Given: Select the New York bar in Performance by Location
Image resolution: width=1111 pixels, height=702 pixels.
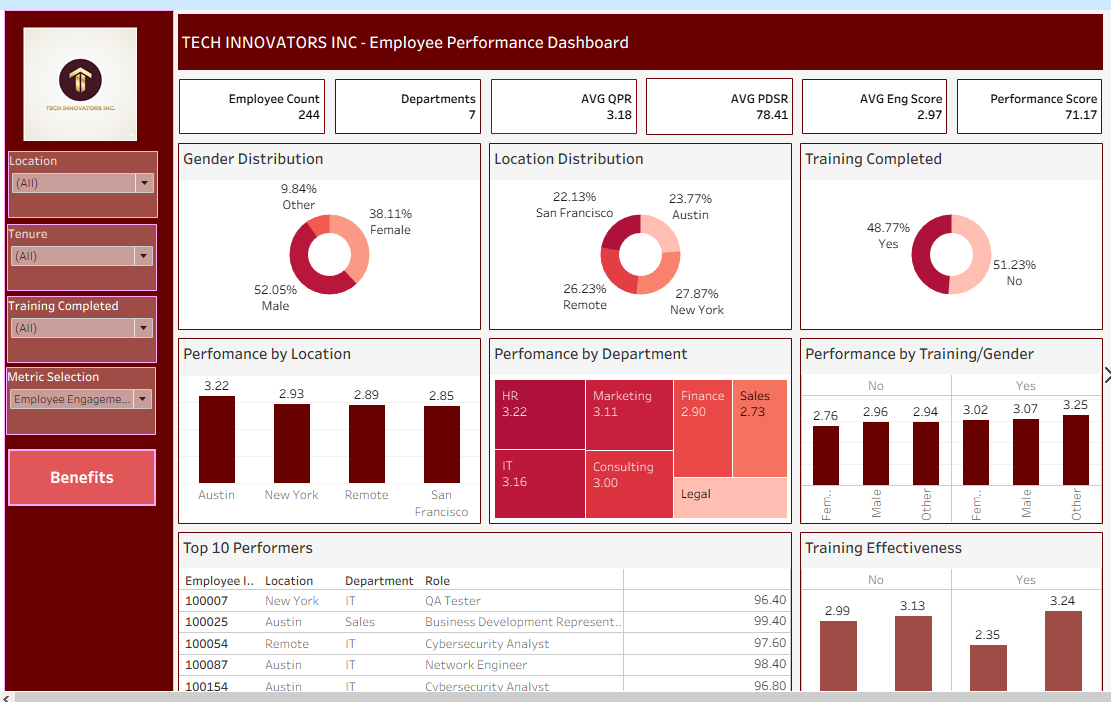Looking at the screenshot, I should tap(292, 443).
